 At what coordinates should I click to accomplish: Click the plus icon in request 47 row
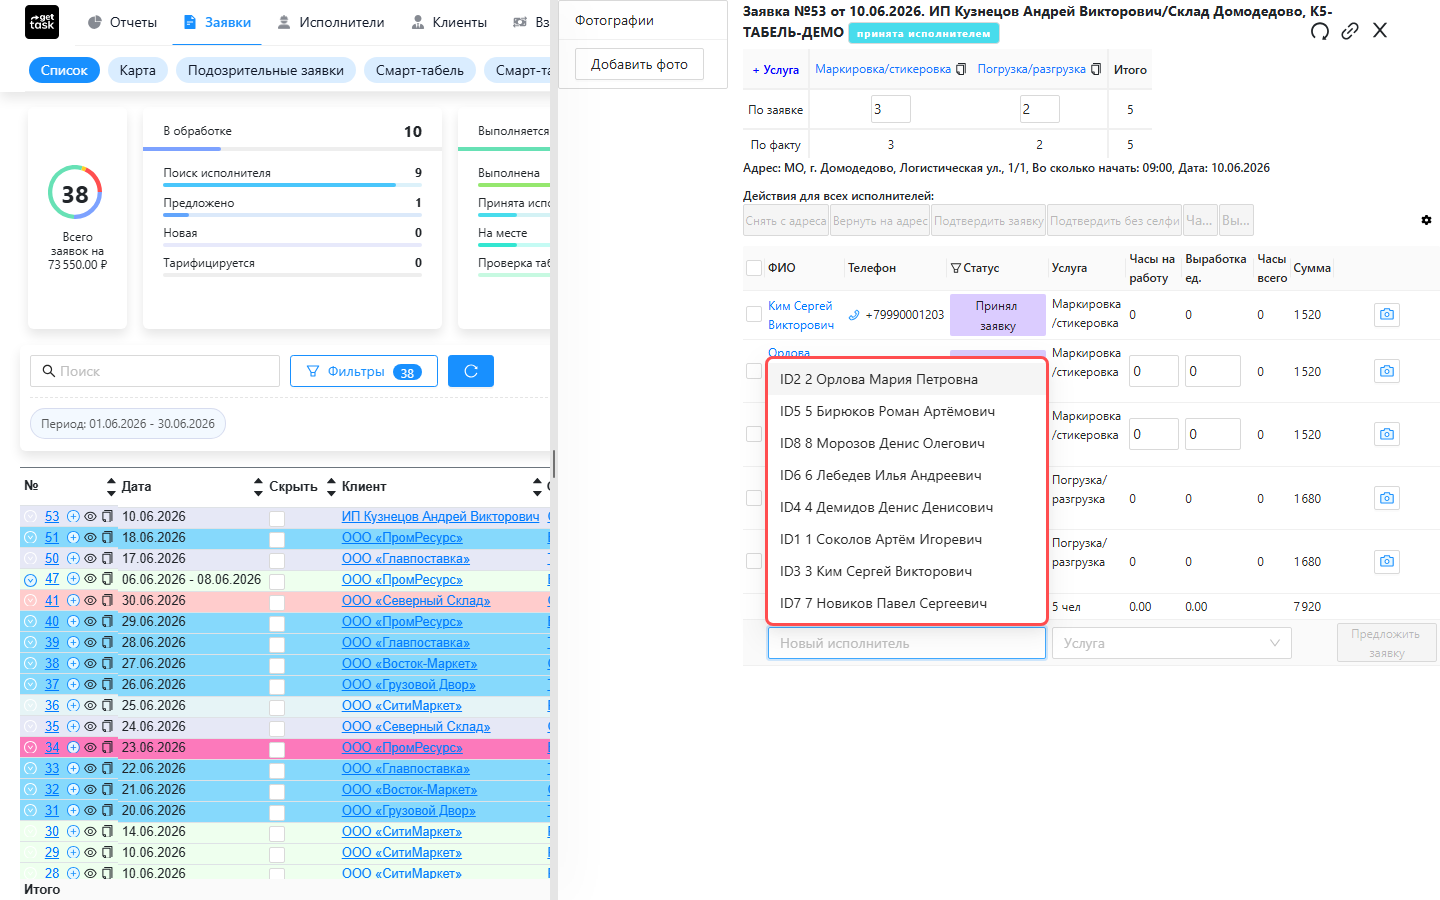[x=73, y=580]
